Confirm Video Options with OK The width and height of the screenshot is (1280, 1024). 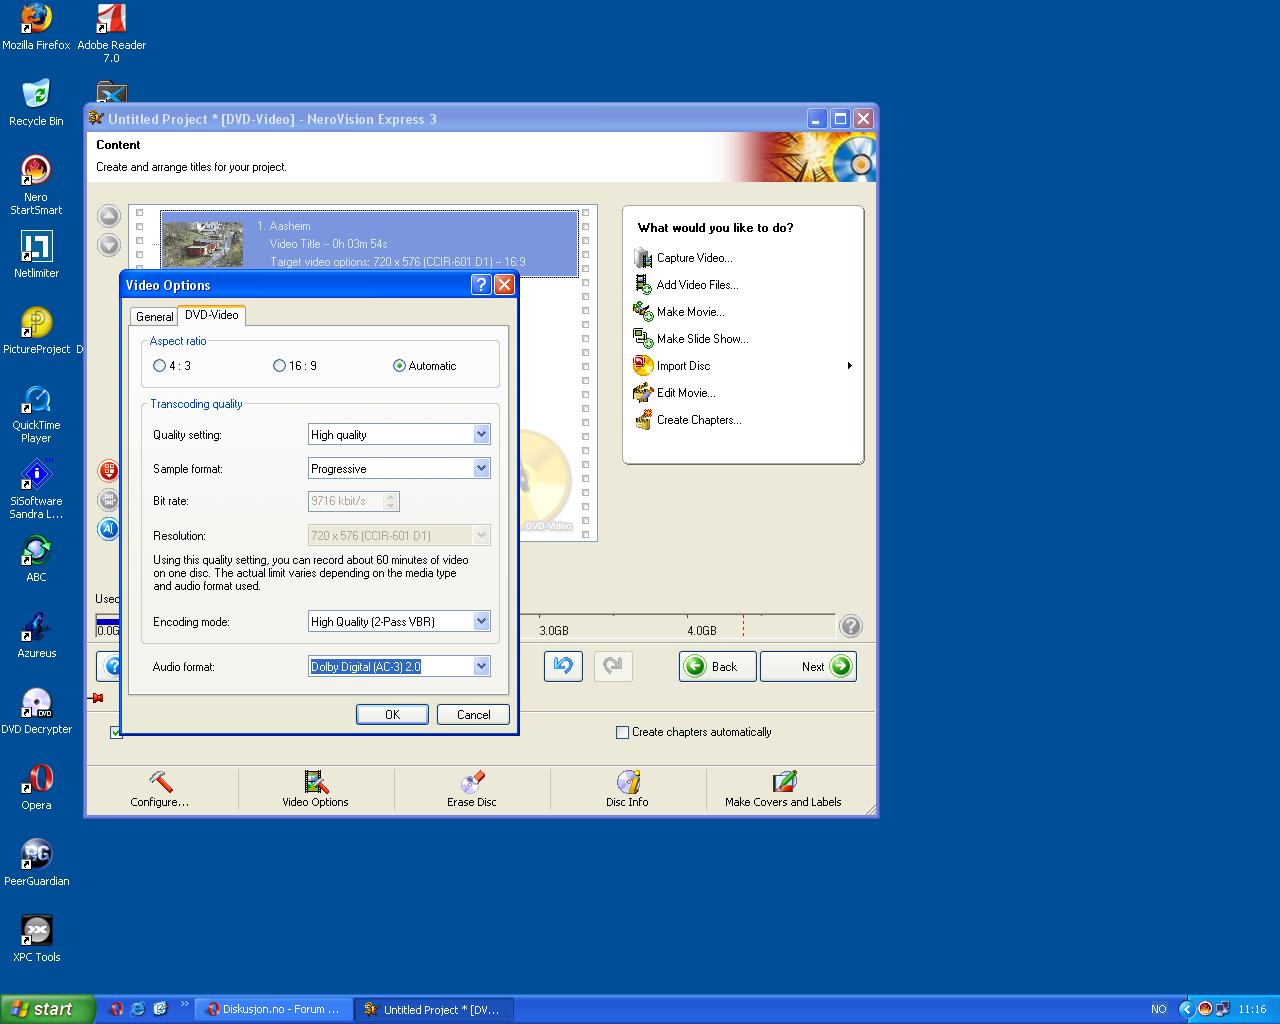[392, 714]
